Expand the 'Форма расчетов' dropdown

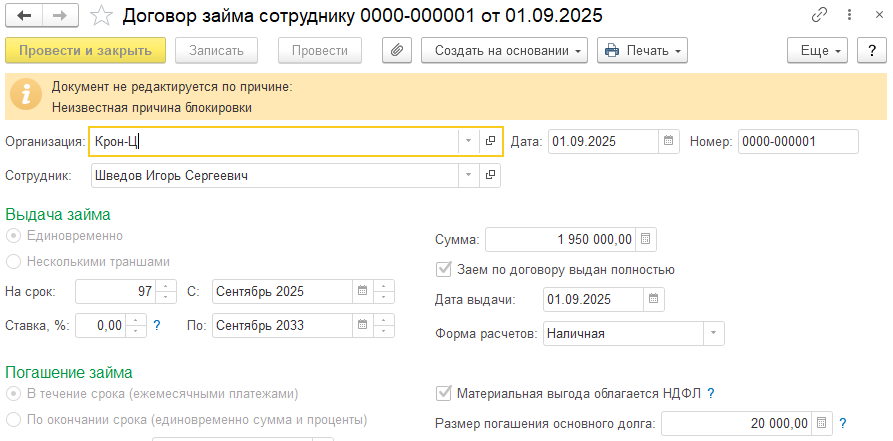click(713, 333)
